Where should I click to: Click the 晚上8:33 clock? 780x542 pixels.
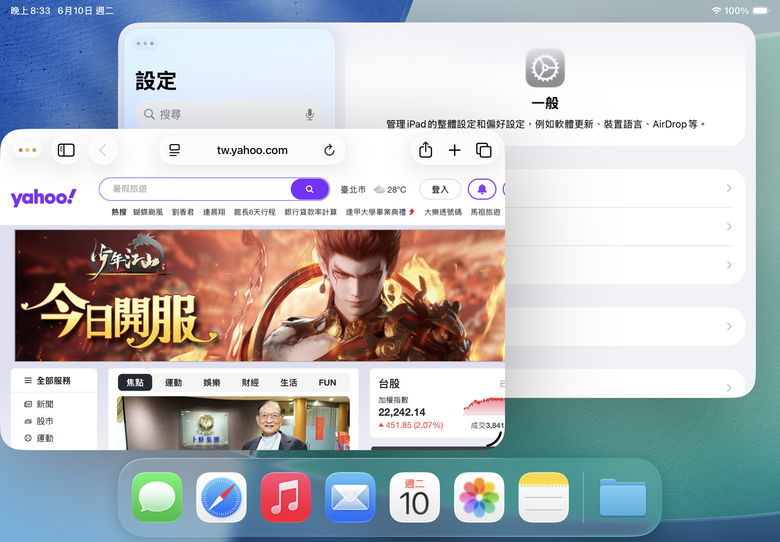(30, 10)
